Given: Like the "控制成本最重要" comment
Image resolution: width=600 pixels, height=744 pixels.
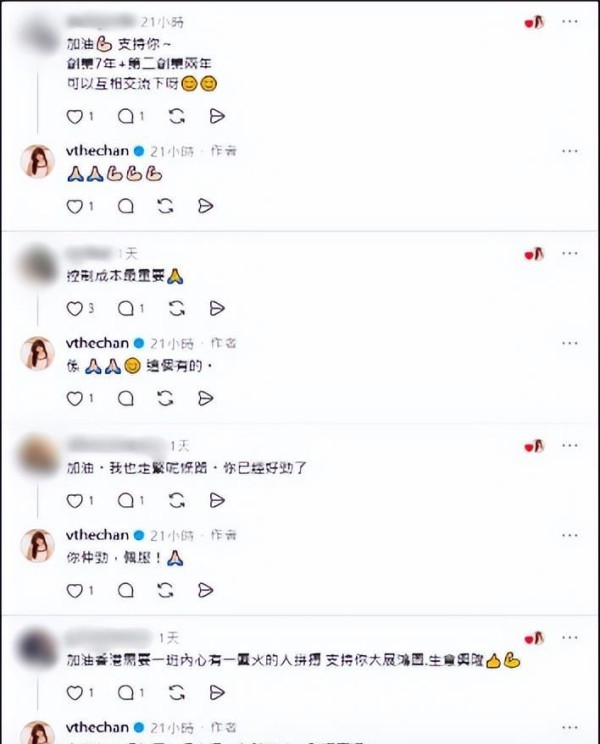Looking at the screenshot, I should tap(74, 308).
